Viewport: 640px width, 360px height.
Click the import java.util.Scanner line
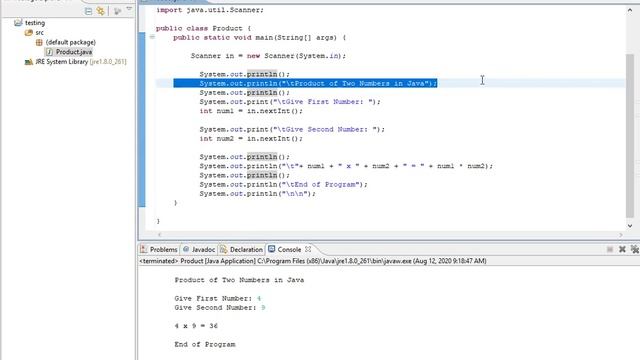(x=210, y=10)
